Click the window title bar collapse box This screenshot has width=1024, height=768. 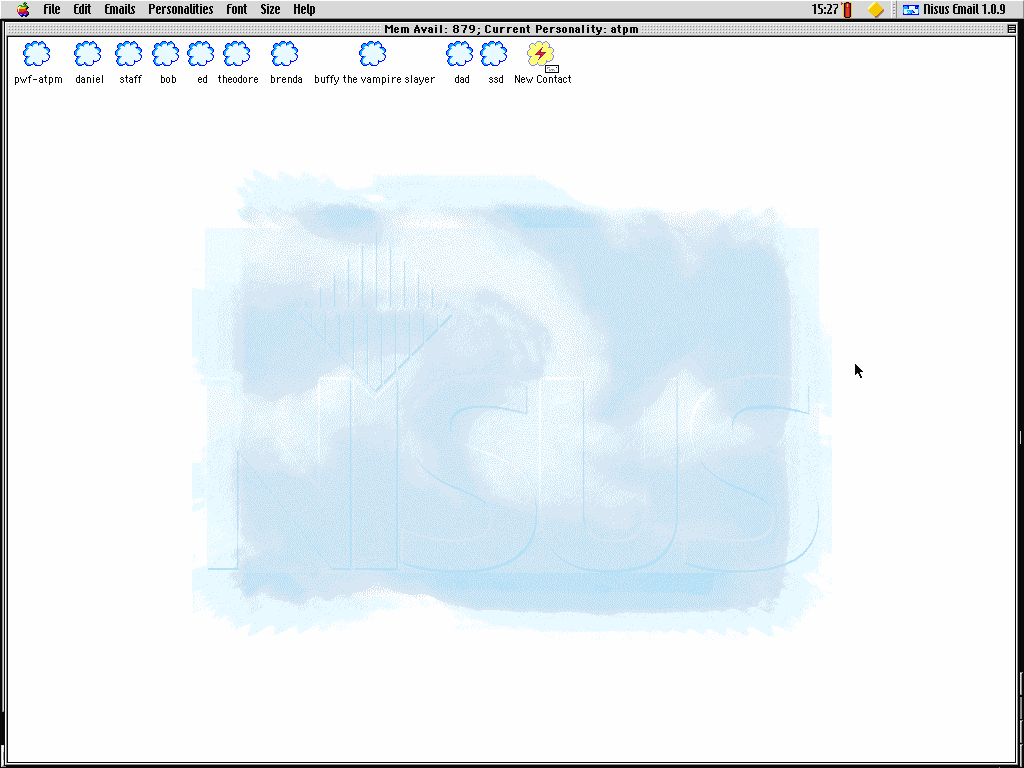[1012, 29]
